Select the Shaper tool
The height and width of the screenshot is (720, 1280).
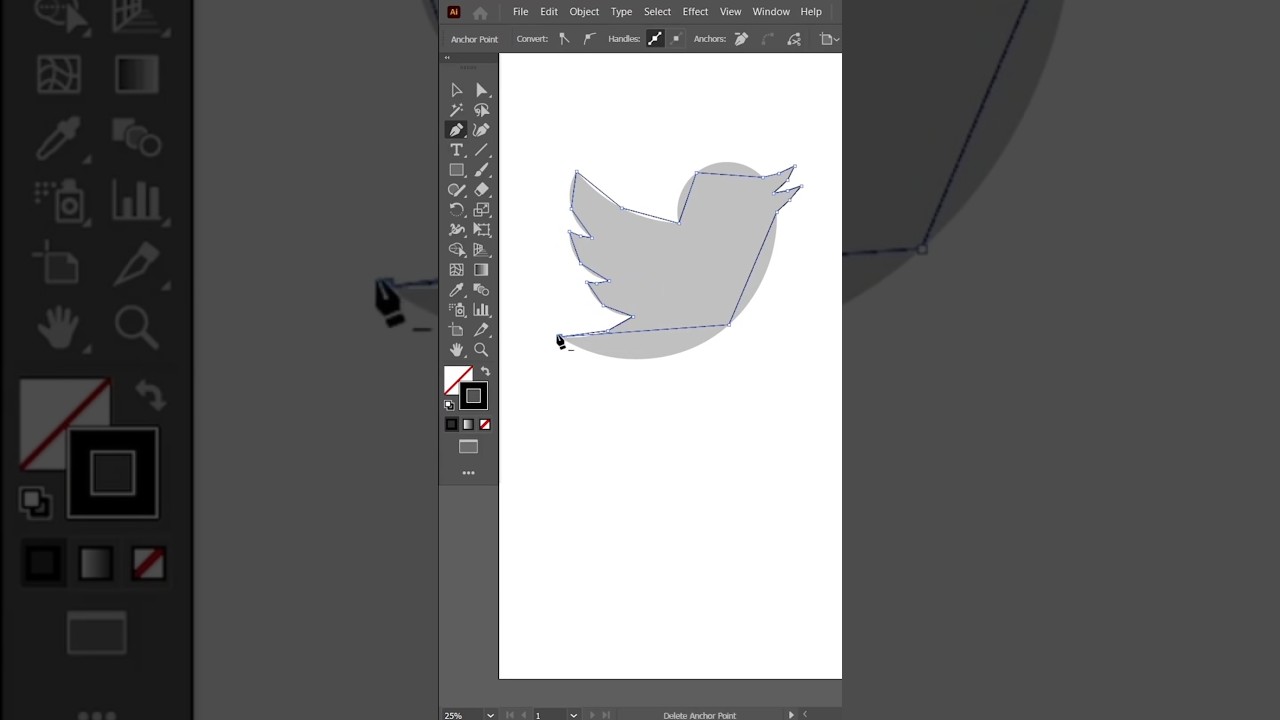point(456,190)
